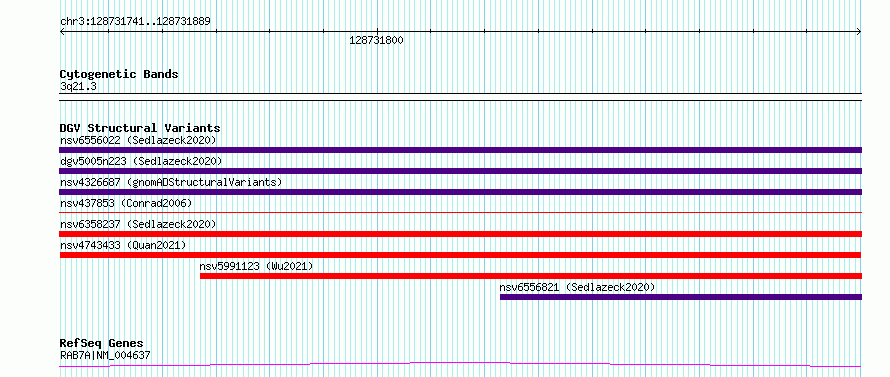Click the purple bar under nsv4326687
Viewport: 890px width, 377px height.
460,192
